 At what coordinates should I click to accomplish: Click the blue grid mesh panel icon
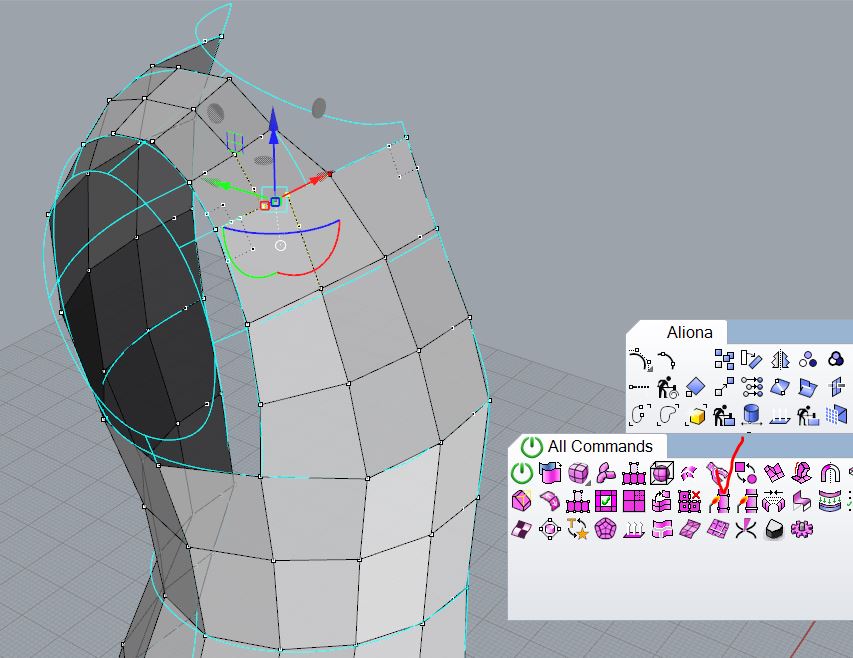[836, 415]
